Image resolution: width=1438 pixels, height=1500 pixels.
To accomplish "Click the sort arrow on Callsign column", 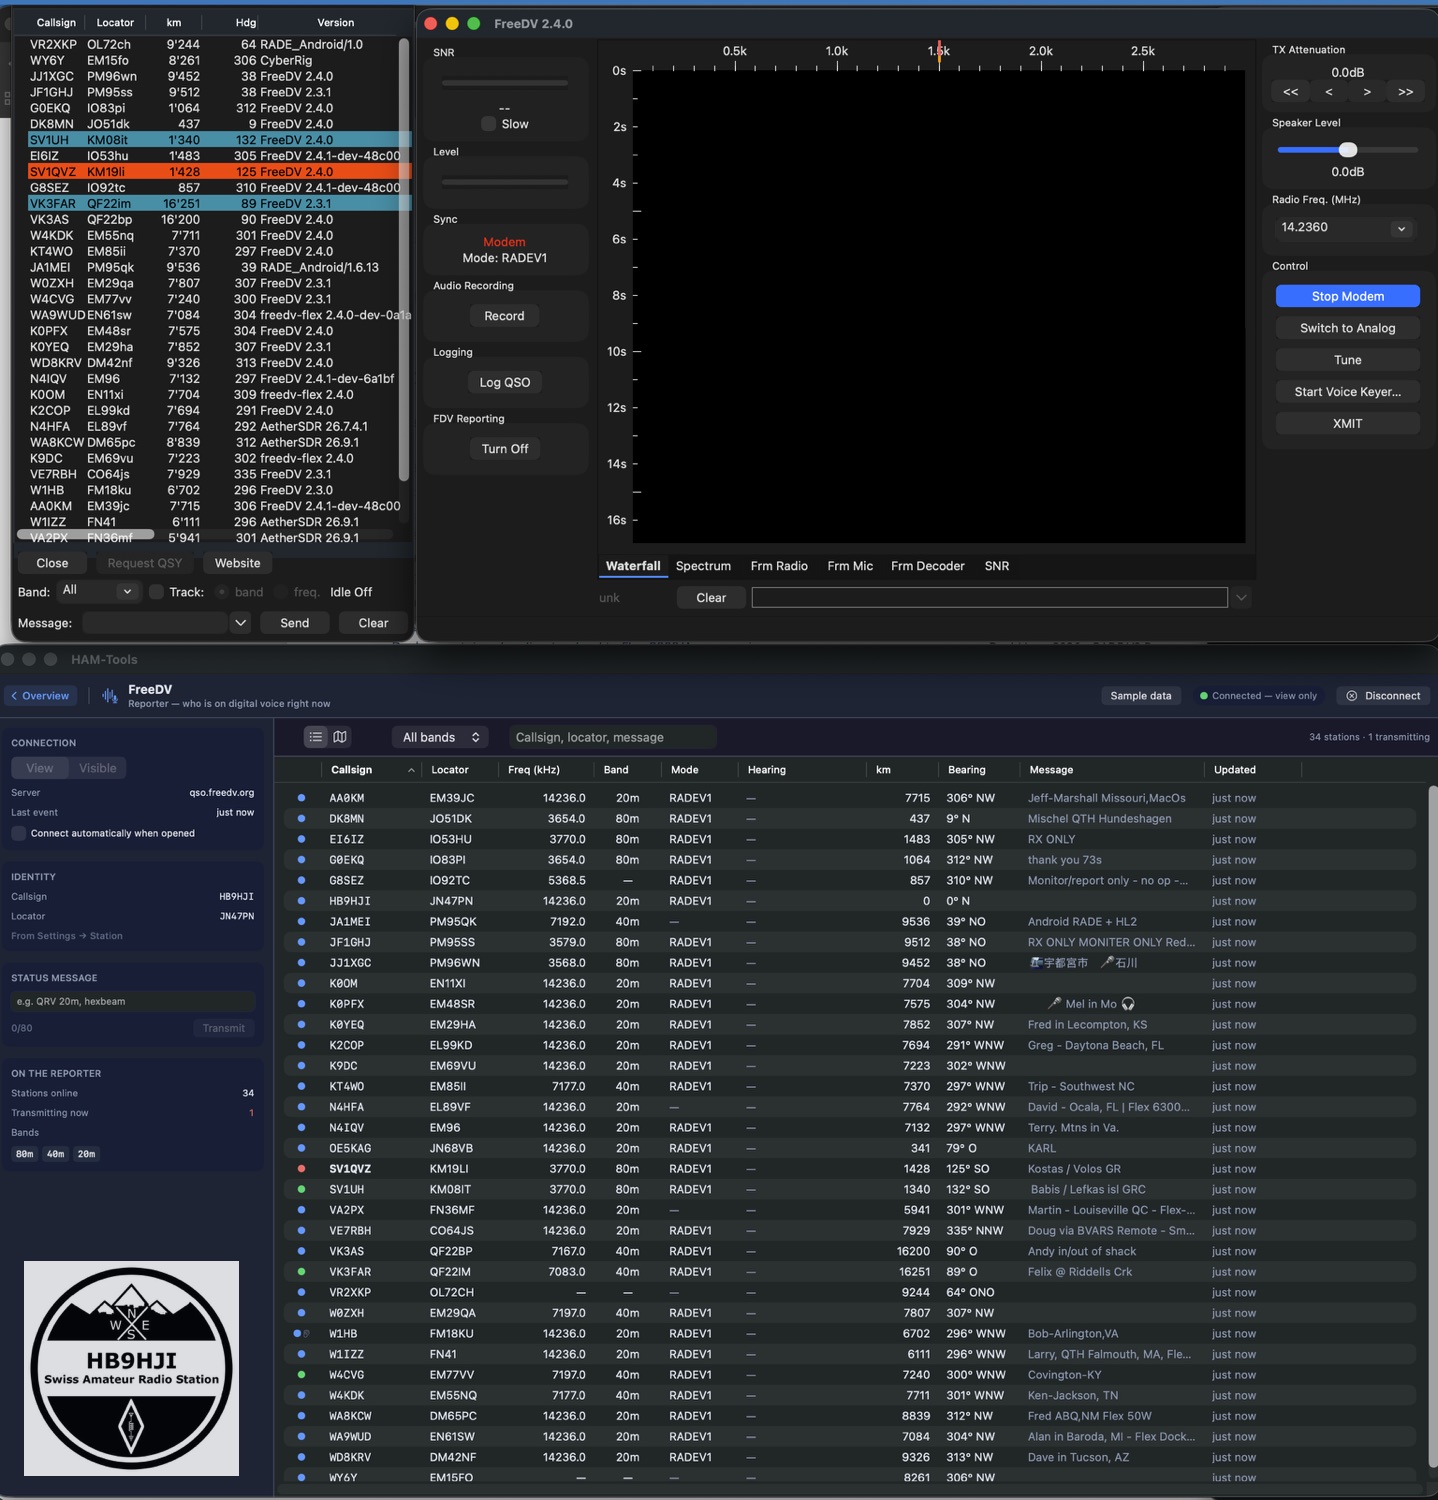I will click(x=411, y=770).
